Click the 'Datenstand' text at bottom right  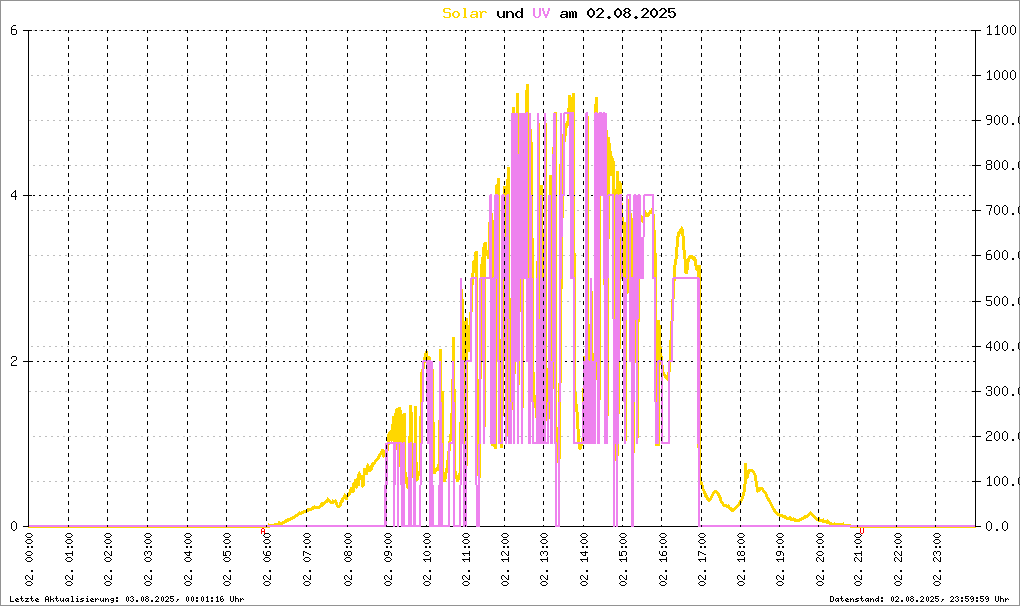(x=921, y=598)
